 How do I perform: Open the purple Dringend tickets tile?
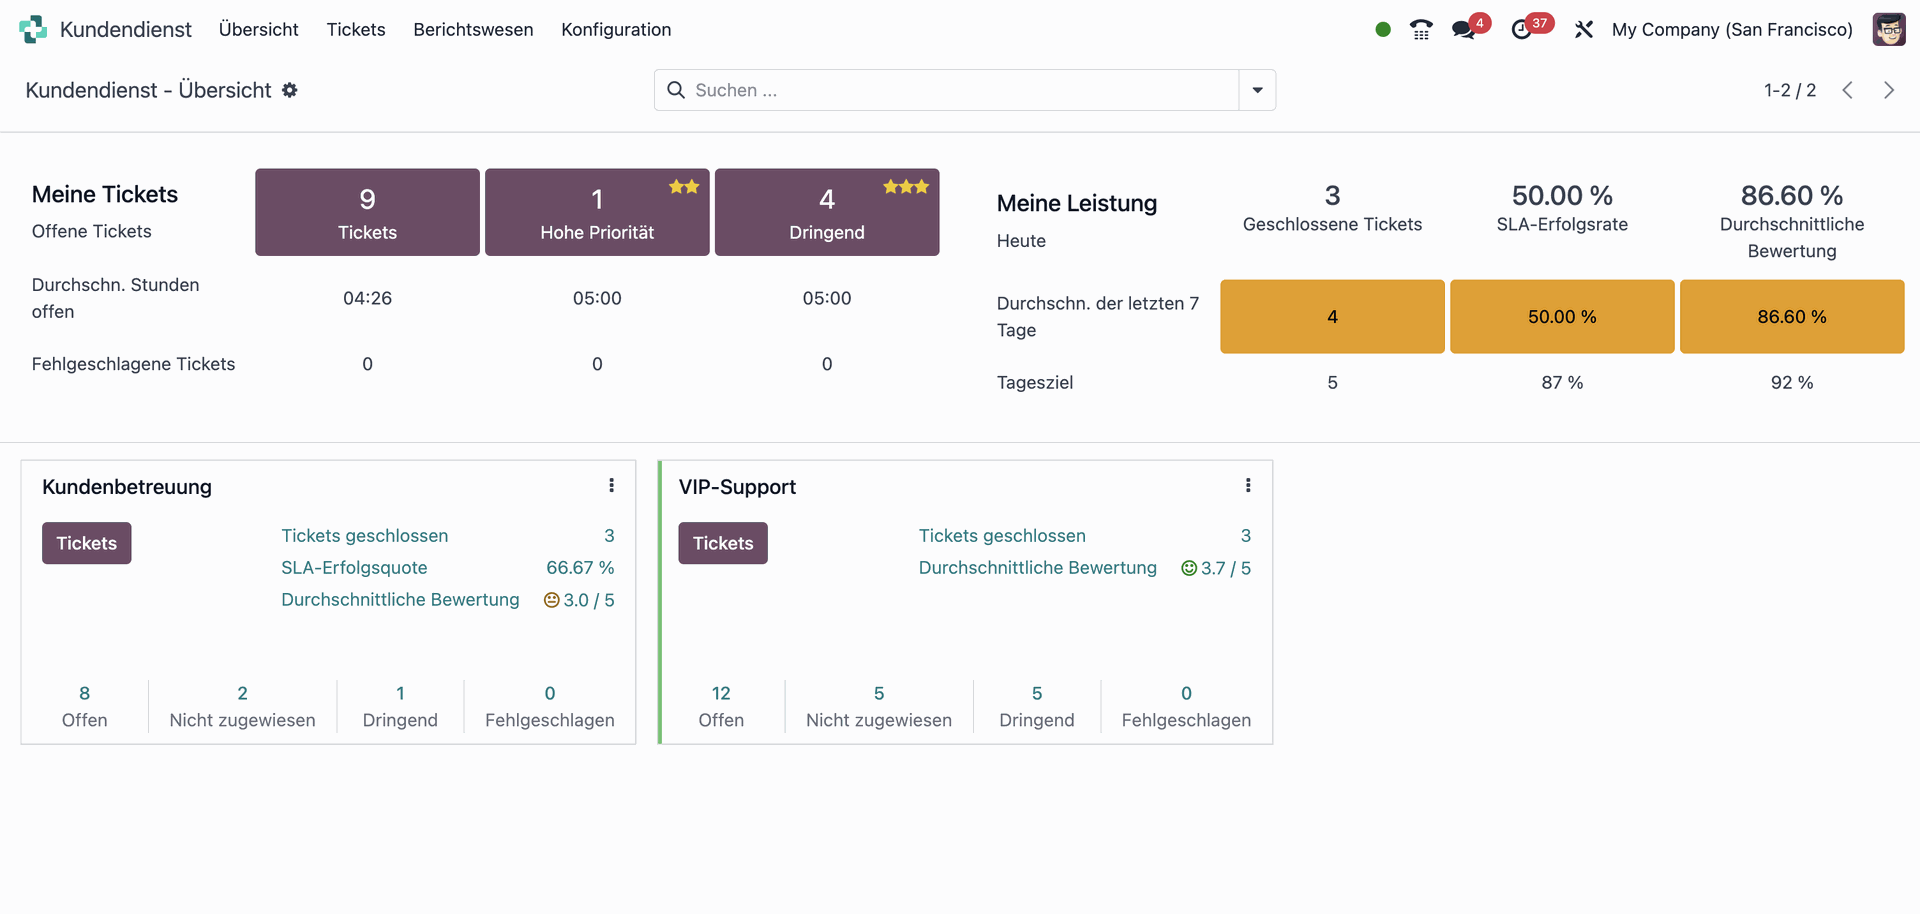click(x=827, y=212)
